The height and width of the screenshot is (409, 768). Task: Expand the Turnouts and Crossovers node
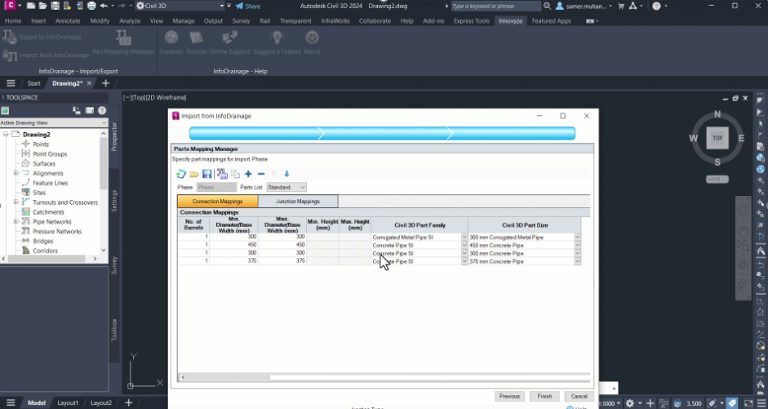[x=16, y=202]
